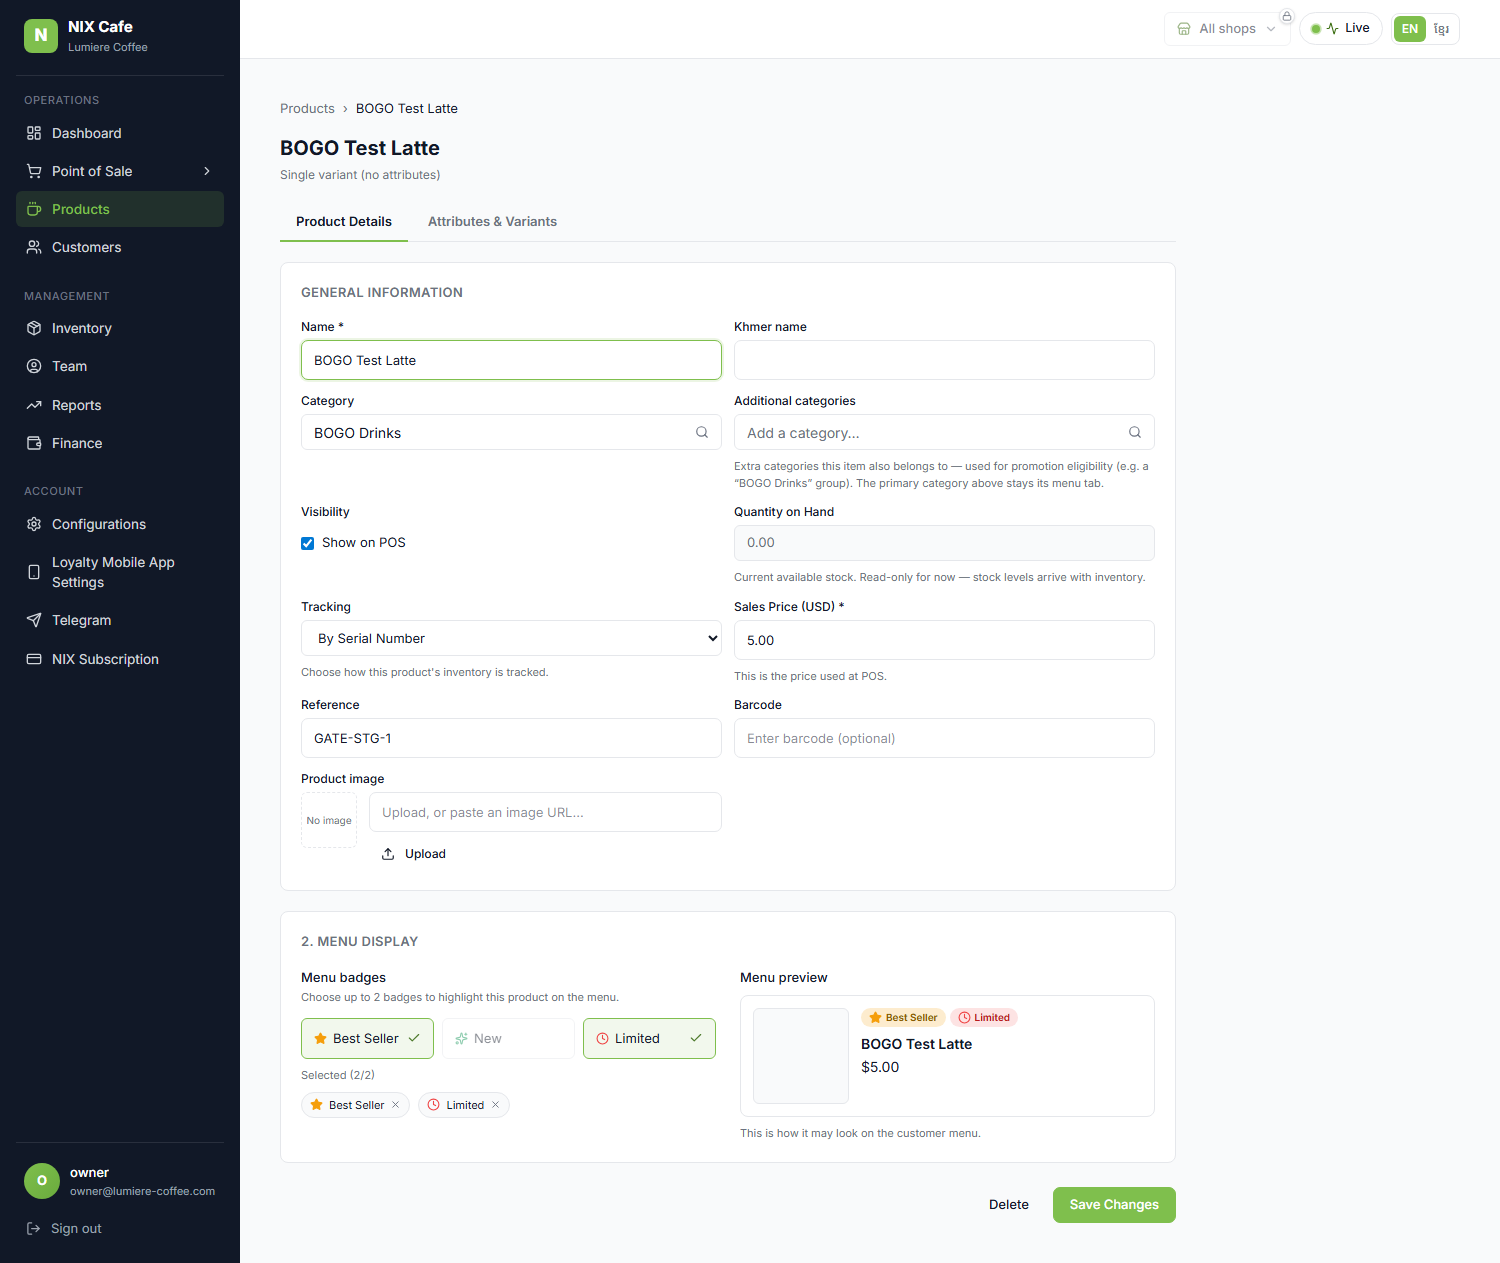Image resolution: width=1500 pixels, height=1263 pixels.
Task: Open Dashboard from the sidebar
Action: click(x=120, y=133)
